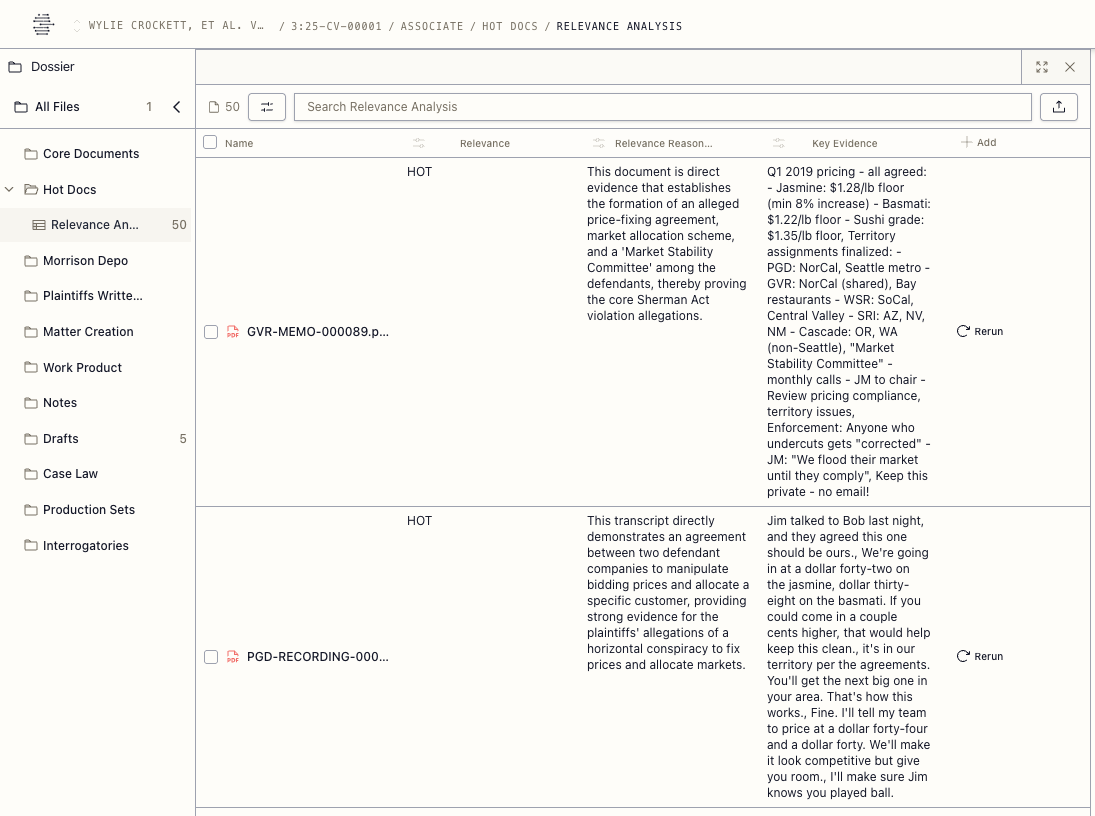Check the GVR-MEMO-000089 row checkbox
Viewport: 1095px width, 816px height.
click(211, 332)
